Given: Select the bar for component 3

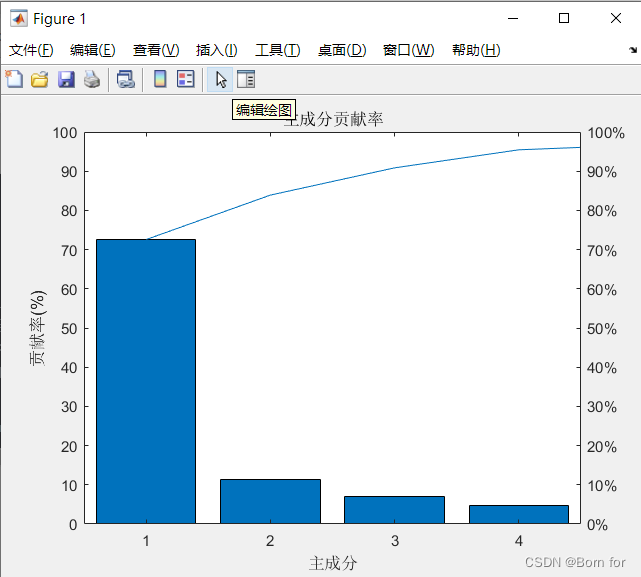Looking at the screenshot, I should [x=394, y=510].
